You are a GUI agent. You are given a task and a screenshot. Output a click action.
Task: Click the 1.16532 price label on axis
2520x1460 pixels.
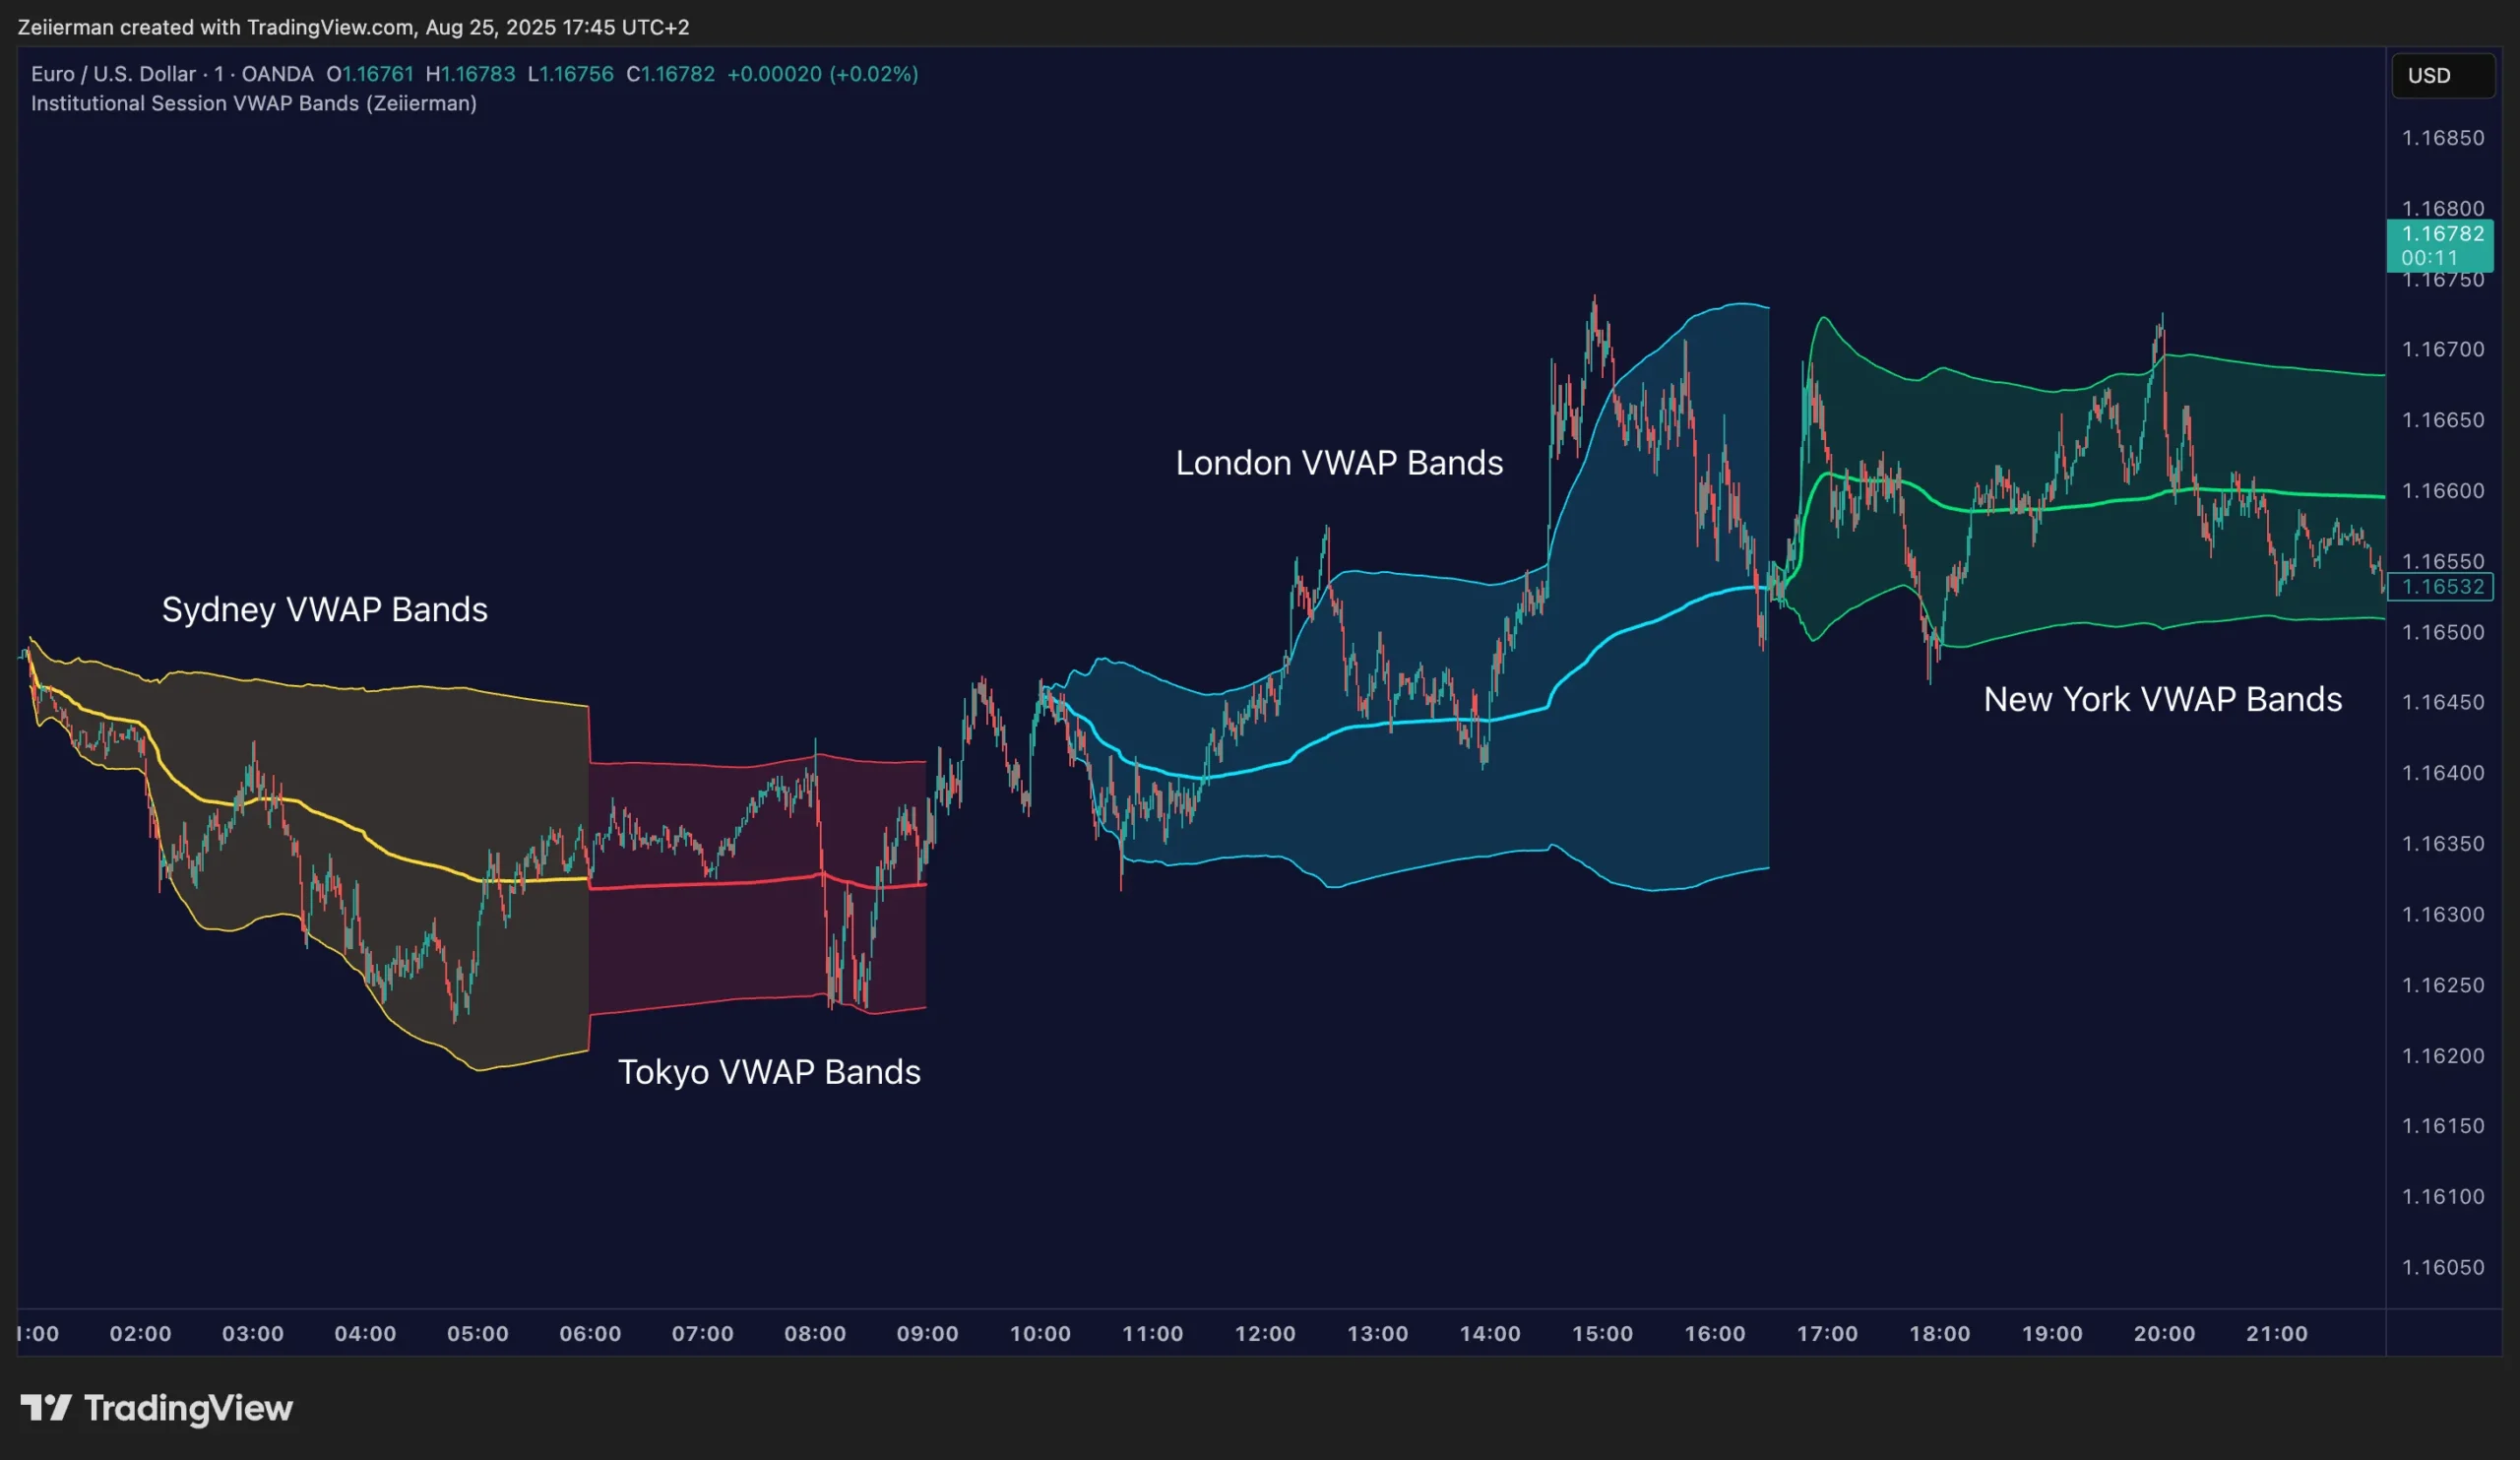(2441, 587)
